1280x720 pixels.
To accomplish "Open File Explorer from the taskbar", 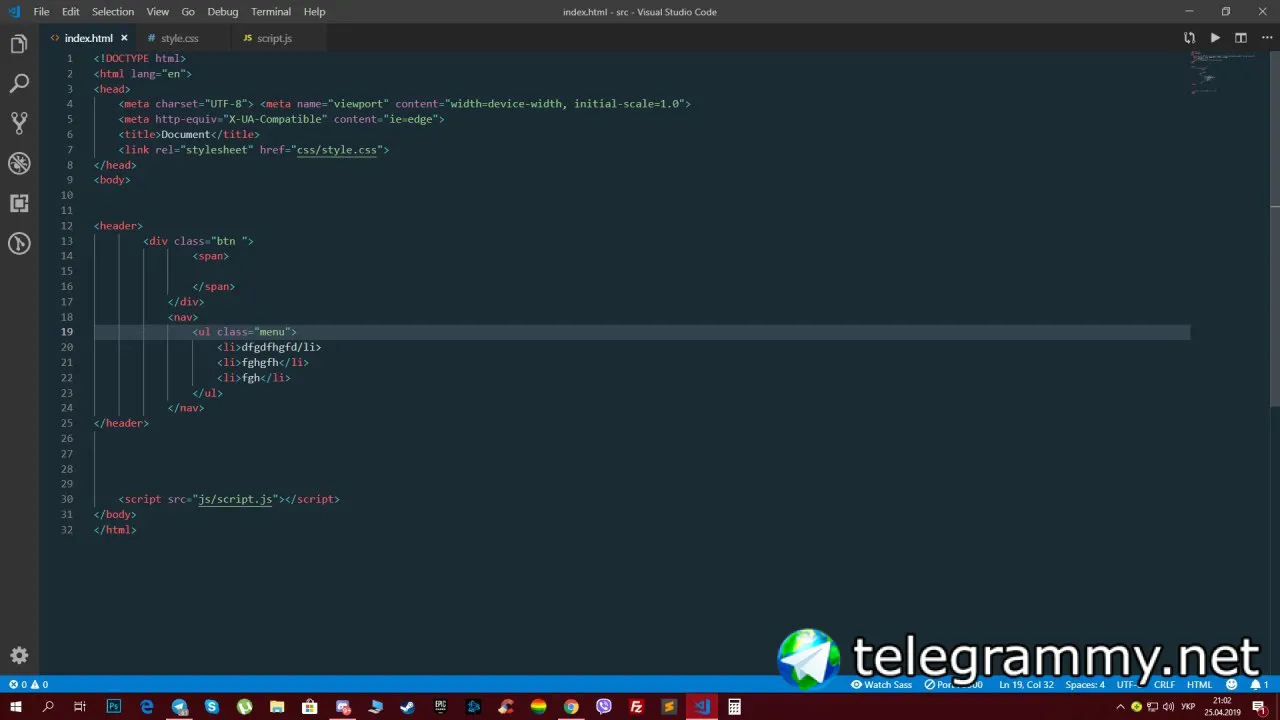I will [277, 707].
